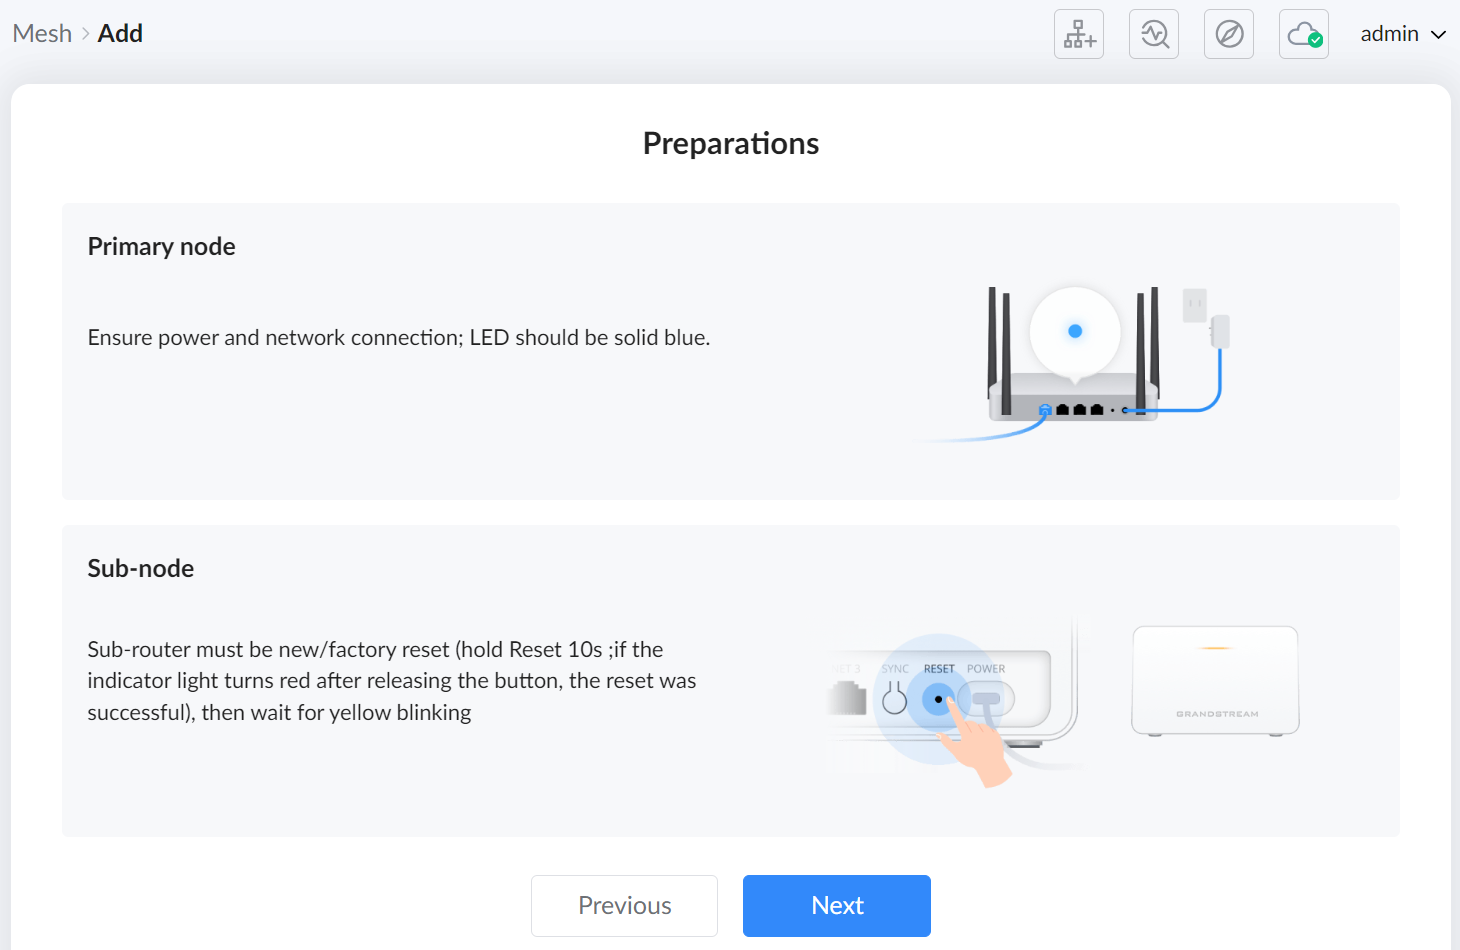The image size is (1460, 950).
Task: Click the breadcrumb separator chevron after Mesh
Action: [85, 34]
